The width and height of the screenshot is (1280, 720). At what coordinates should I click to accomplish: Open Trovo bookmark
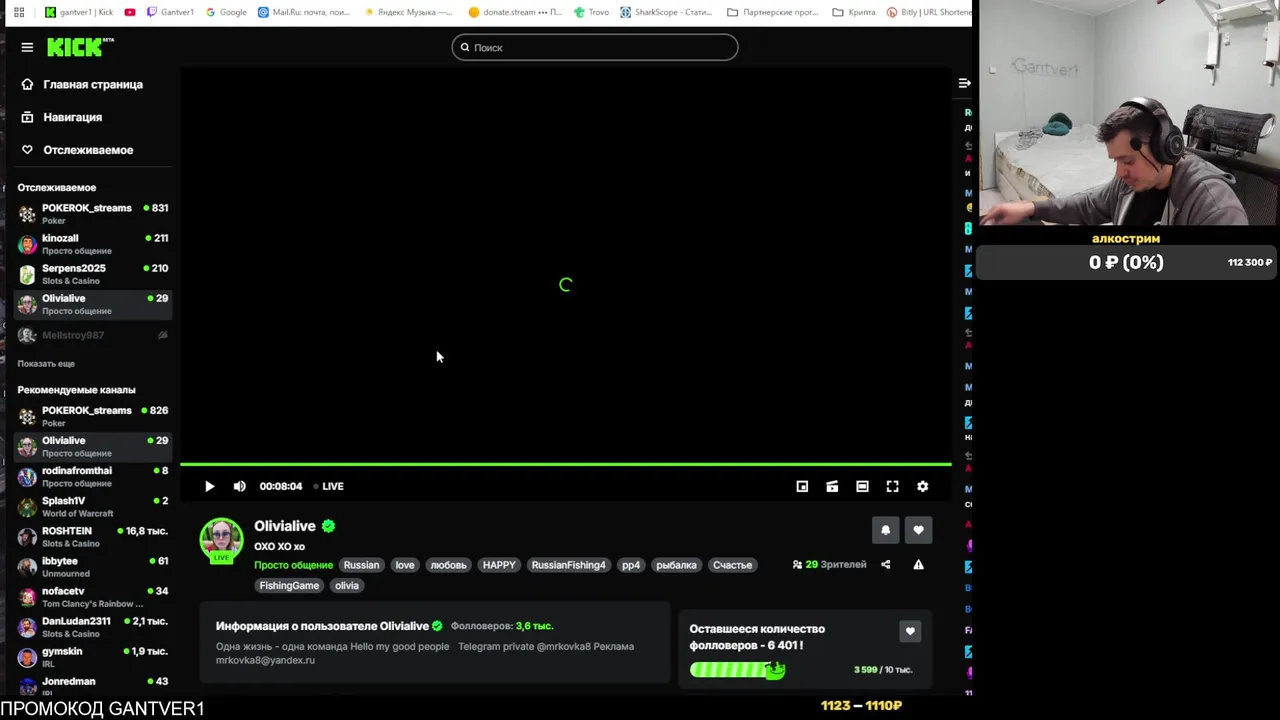(591, 12)
